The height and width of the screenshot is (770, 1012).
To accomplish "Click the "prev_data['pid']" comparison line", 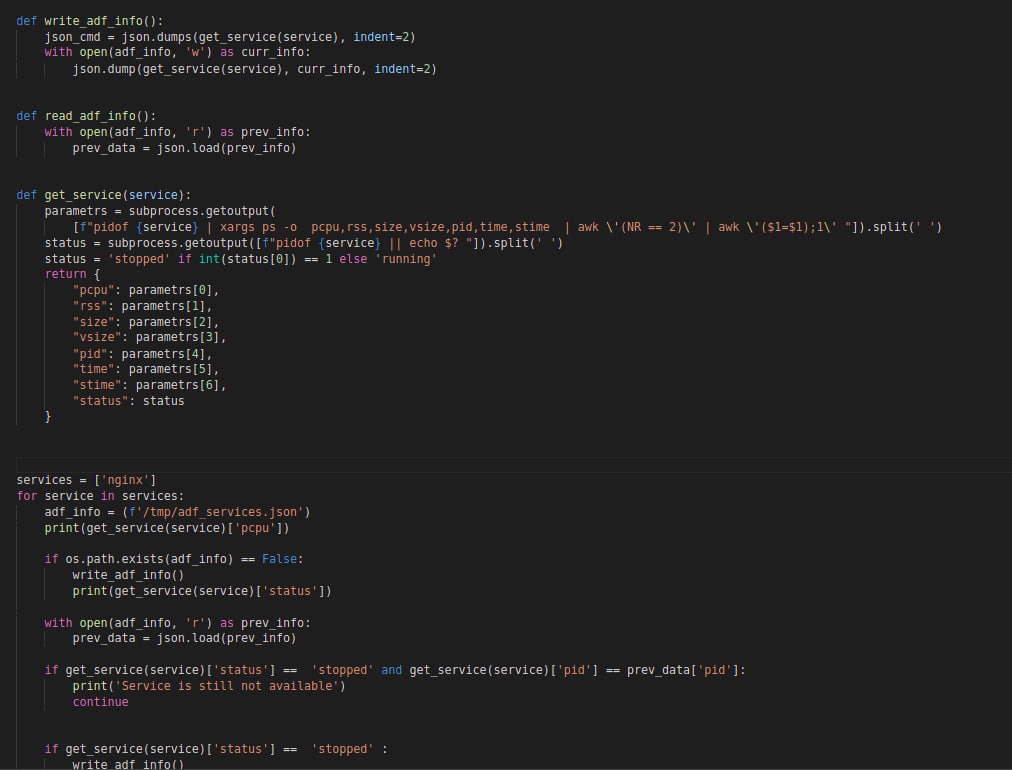I will click(395, 670).
